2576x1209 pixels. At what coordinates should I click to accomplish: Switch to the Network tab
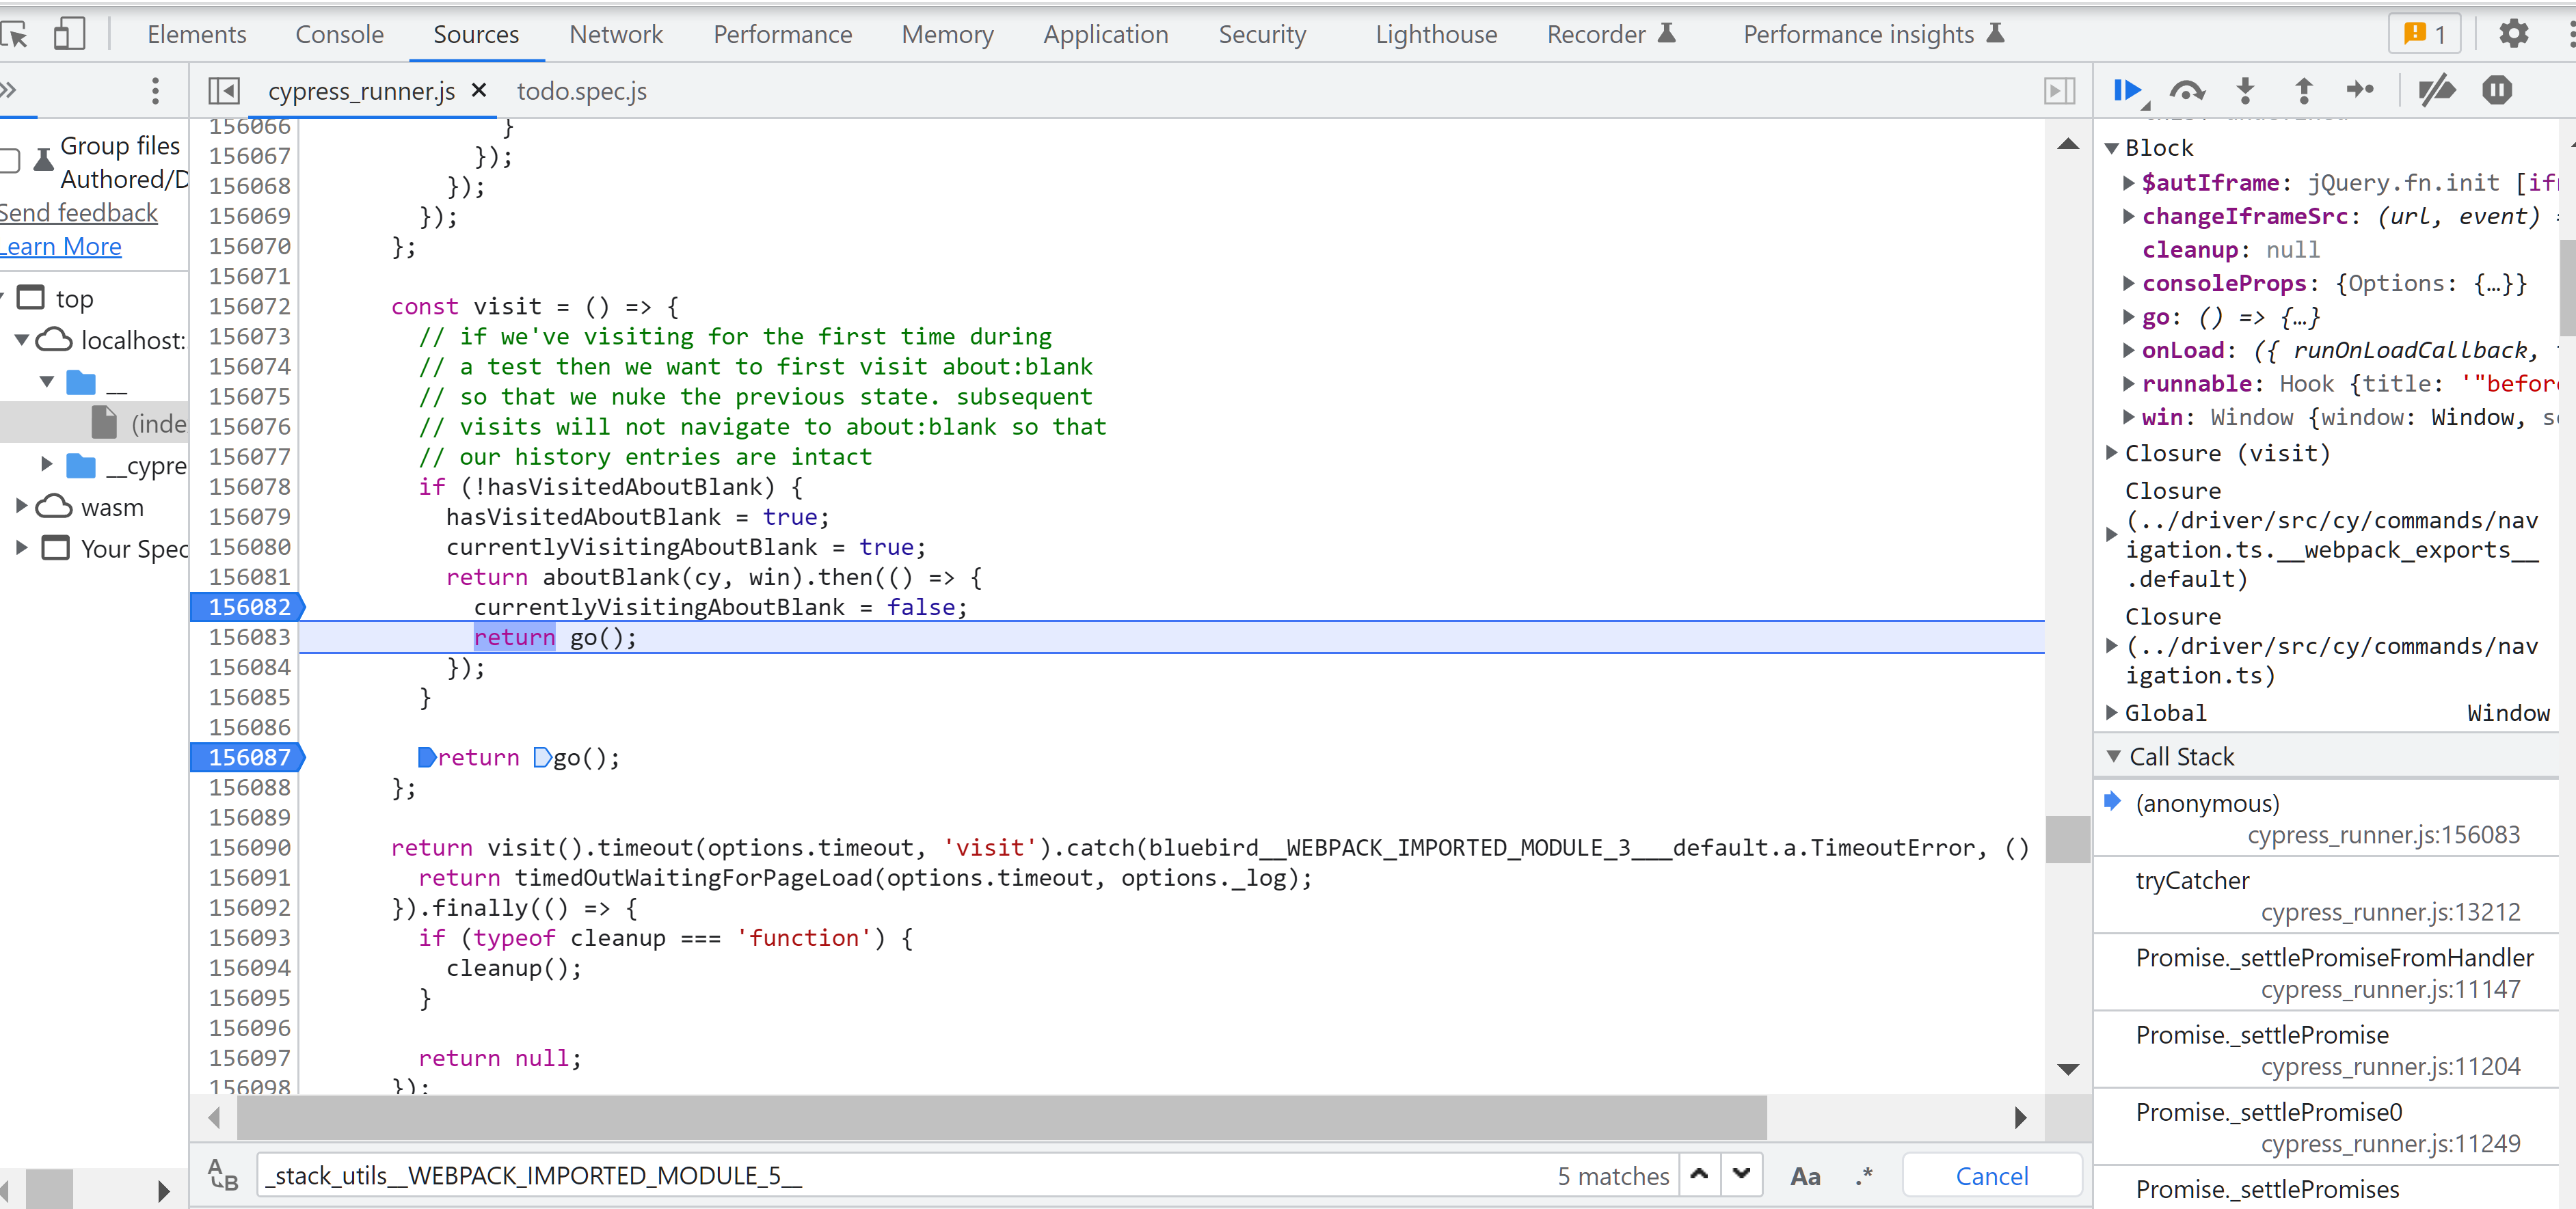click(x=615, y=34)
